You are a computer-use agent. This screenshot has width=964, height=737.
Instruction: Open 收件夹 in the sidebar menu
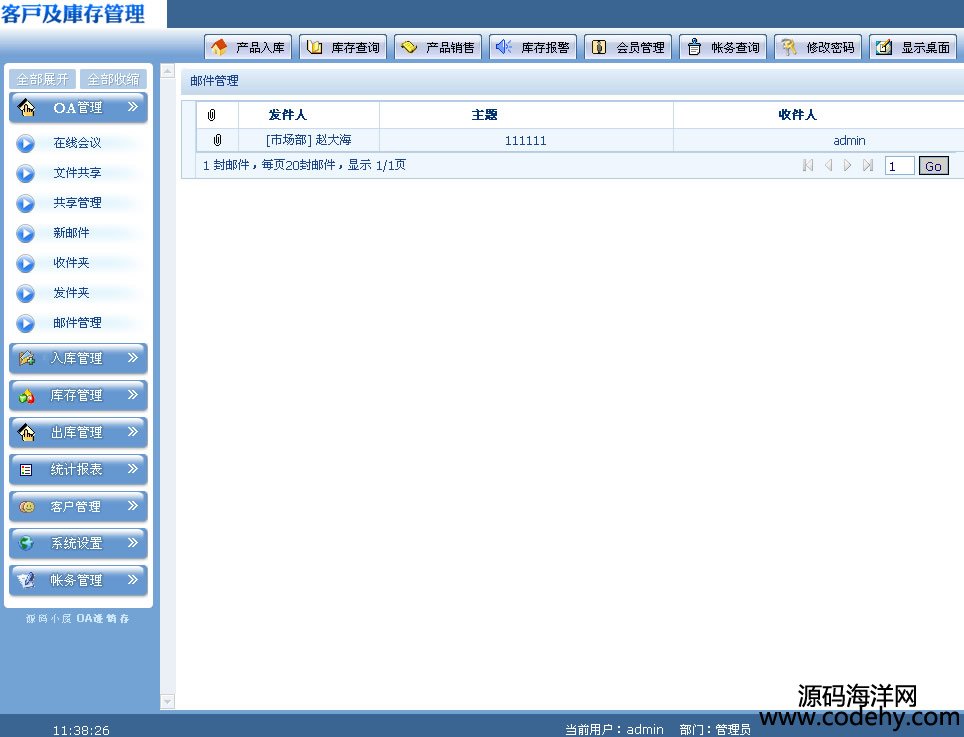(71, 263)
